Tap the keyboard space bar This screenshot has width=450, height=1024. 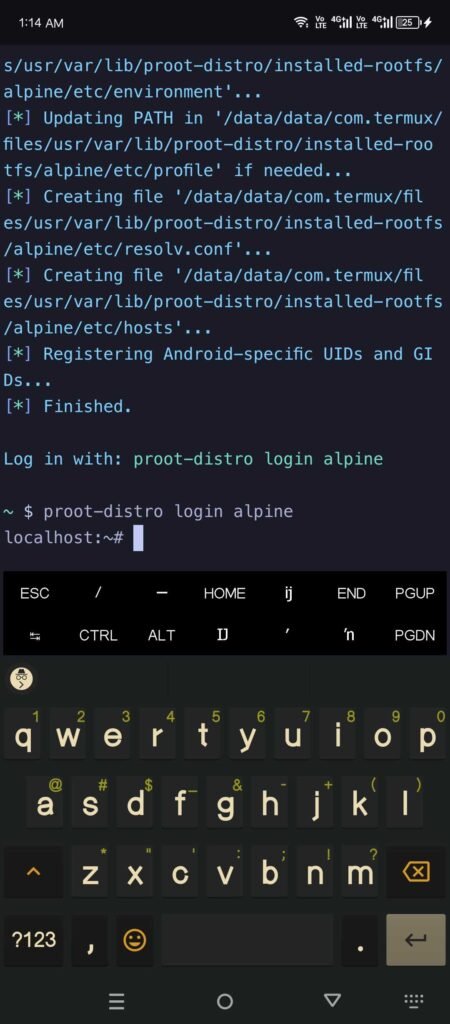[247, 940]
